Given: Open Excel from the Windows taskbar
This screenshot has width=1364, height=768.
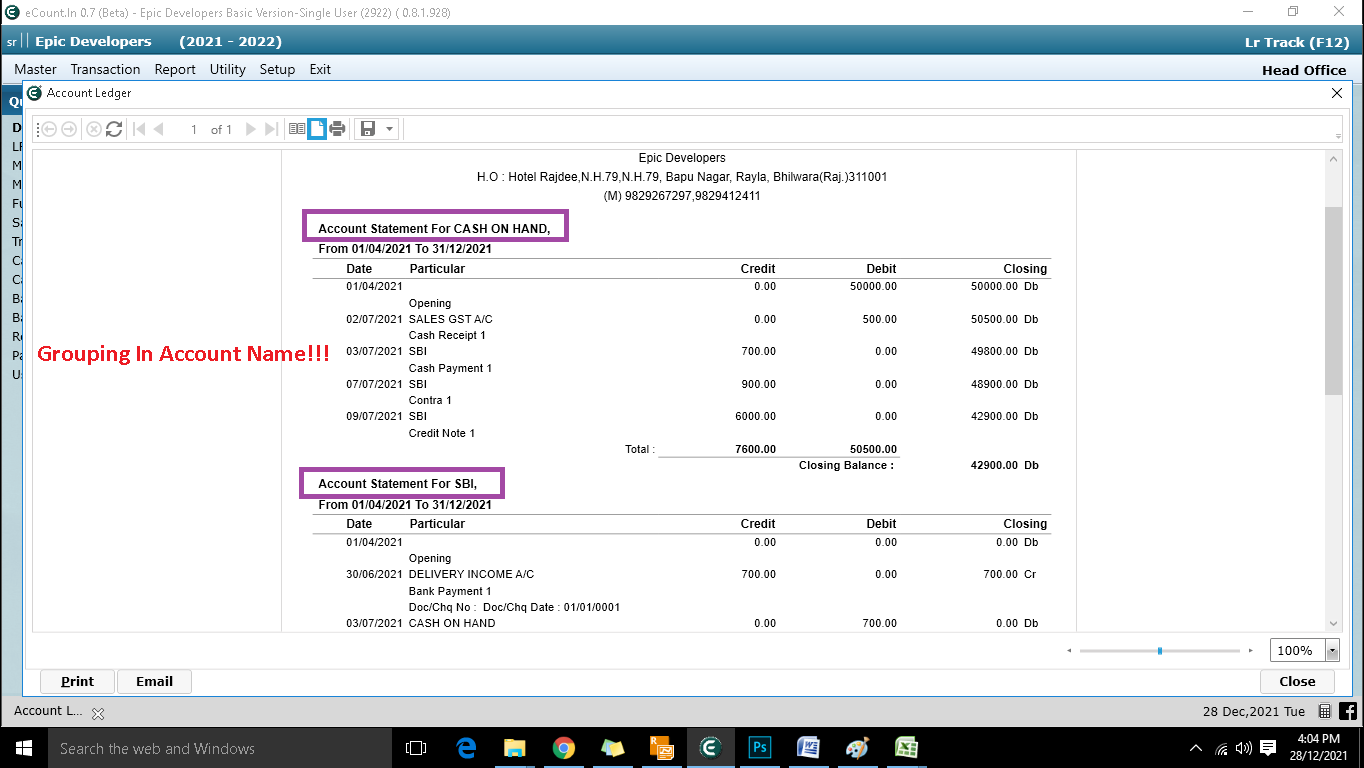Looking at the screenshot, I should coord(906,748).
